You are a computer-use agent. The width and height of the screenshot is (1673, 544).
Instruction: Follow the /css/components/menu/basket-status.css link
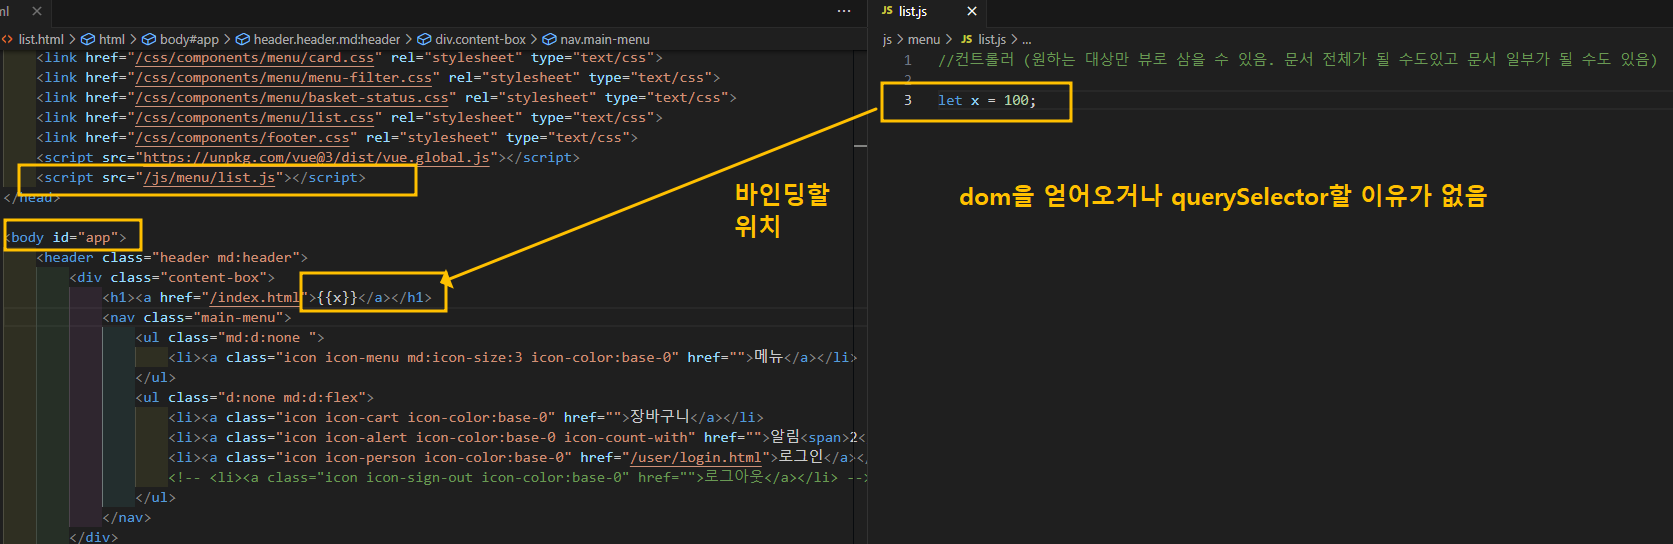click(291, 98)
